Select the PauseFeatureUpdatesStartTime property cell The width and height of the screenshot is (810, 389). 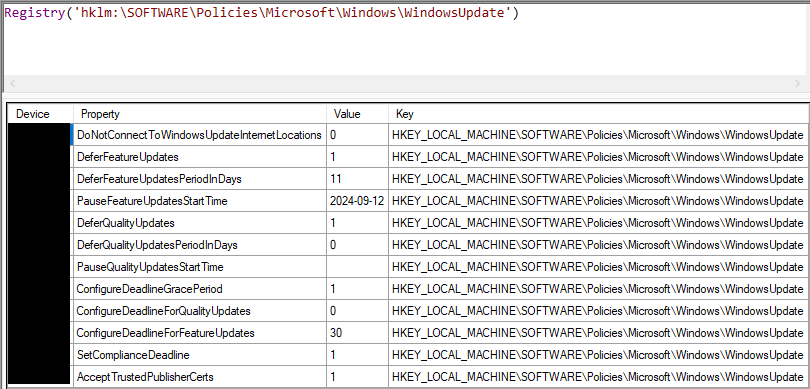click(200, 201)
